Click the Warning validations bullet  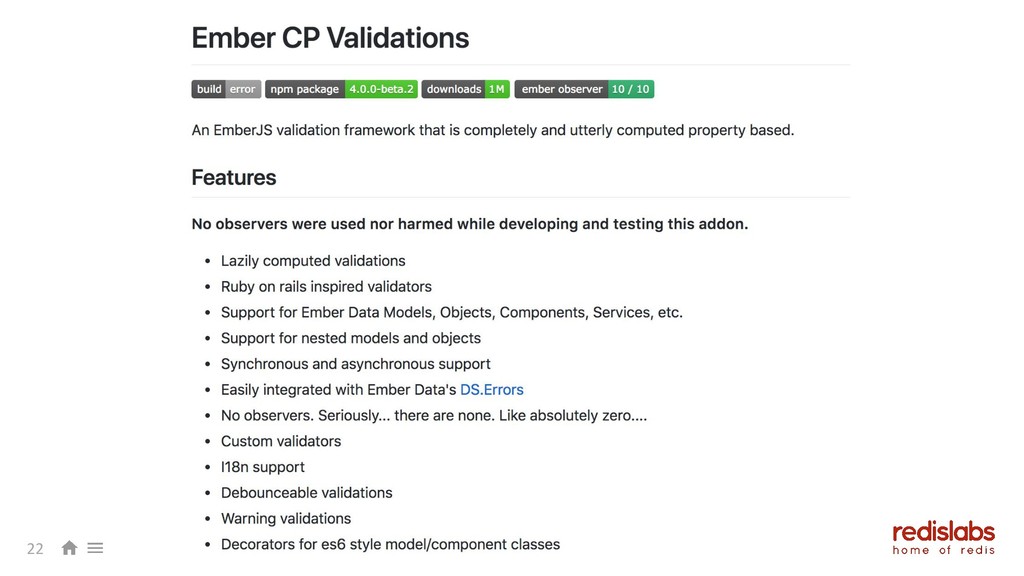[285, 519]
